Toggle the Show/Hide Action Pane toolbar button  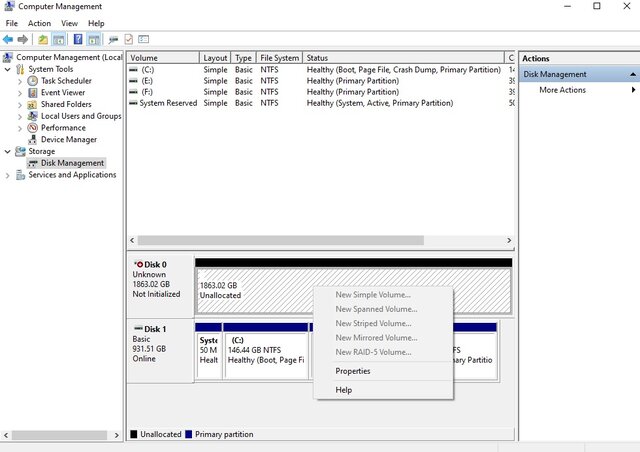coord(94,39)
